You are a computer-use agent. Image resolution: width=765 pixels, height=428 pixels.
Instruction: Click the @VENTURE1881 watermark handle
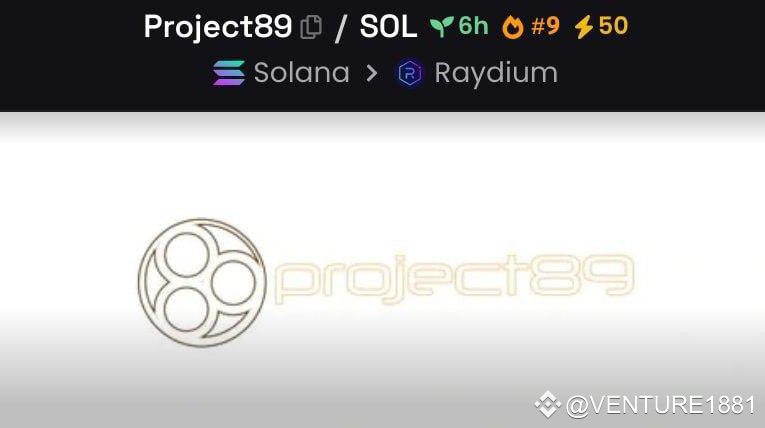click(x=661, y=406)
